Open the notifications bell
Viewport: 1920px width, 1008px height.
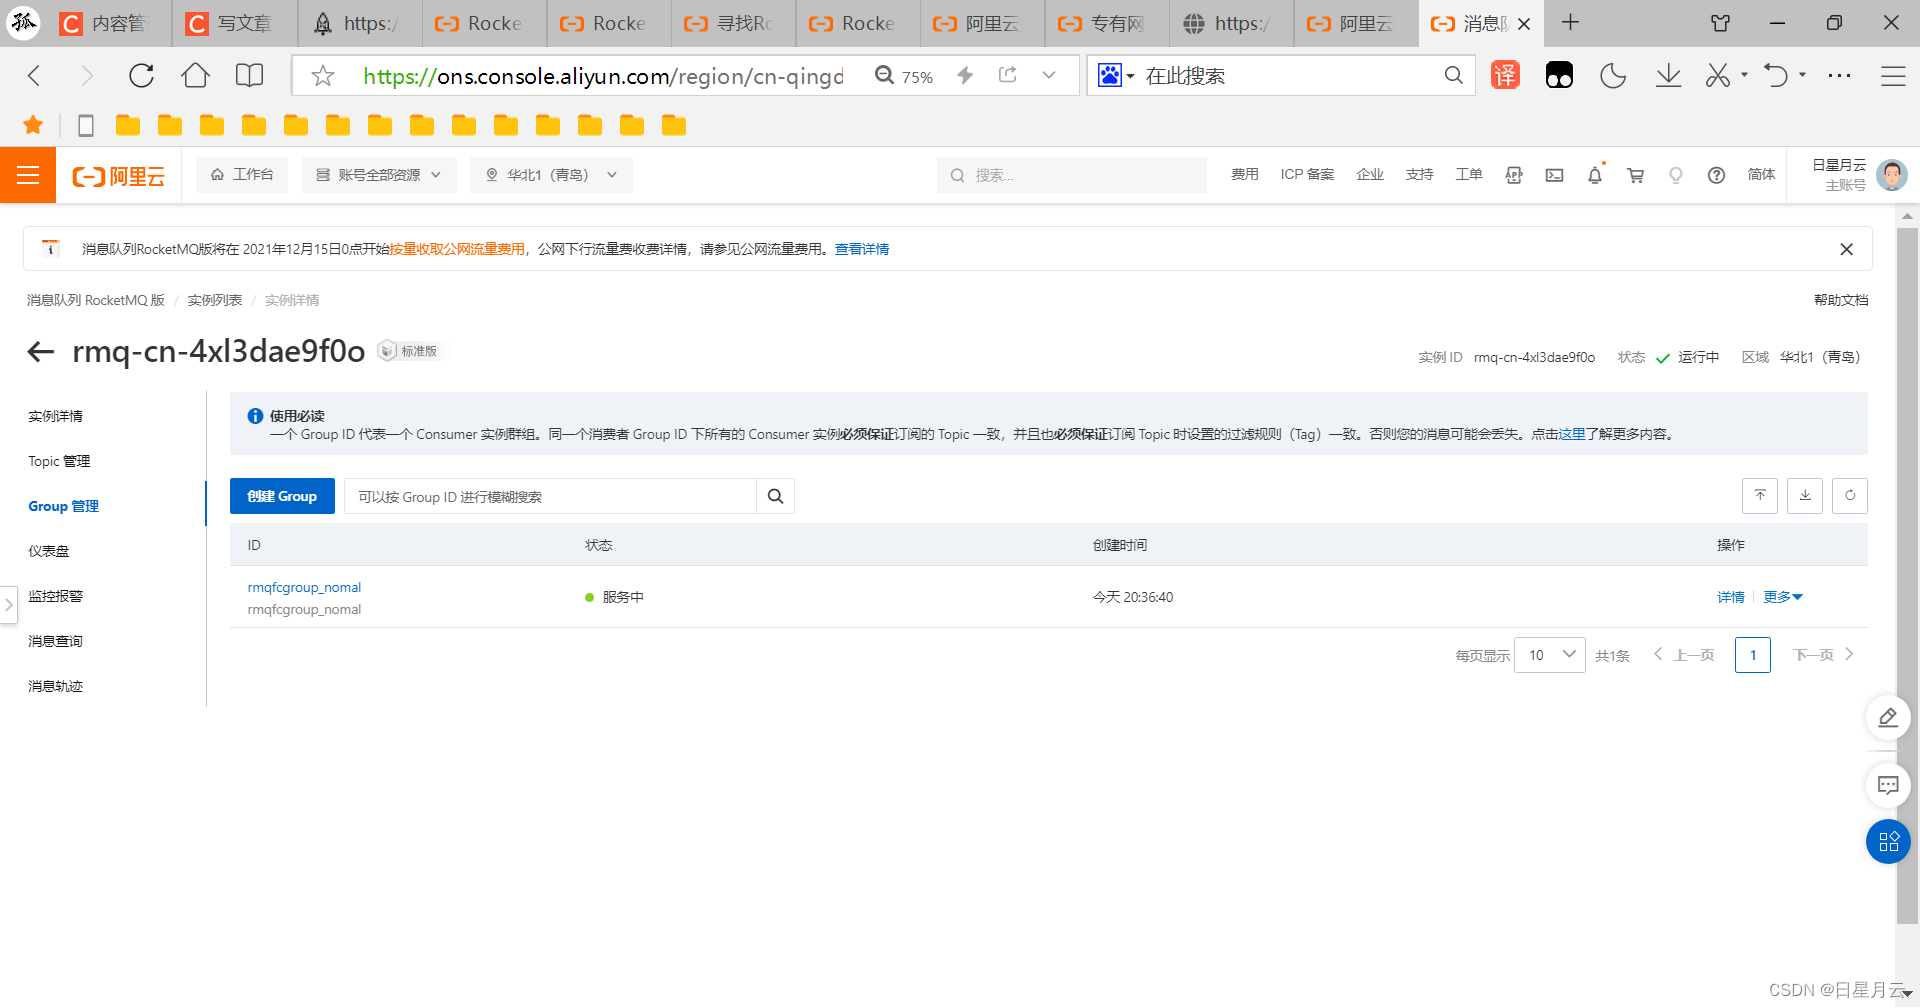(x=1595, y=175)
